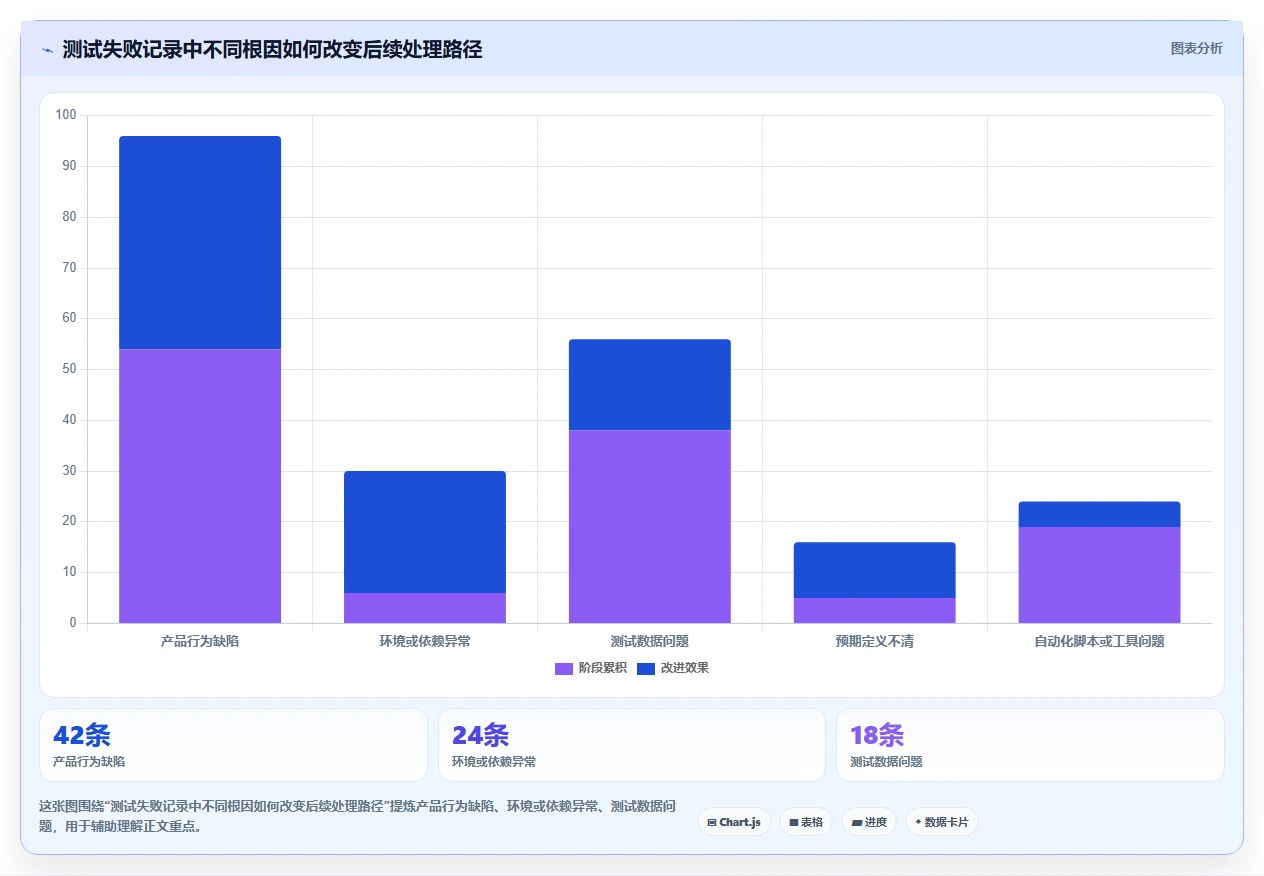This screenshot has height=876, width=1264.
Task: Click the 产品行为缺陷 caption under 42条
Action: 89,762
